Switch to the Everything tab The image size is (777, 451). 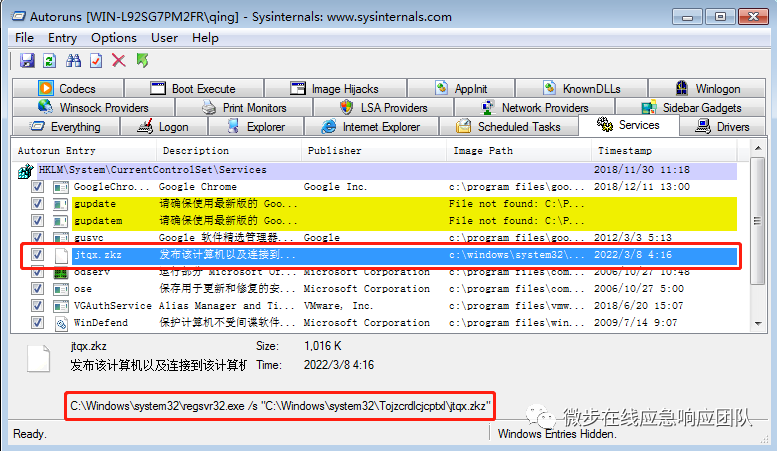point(66,126)
